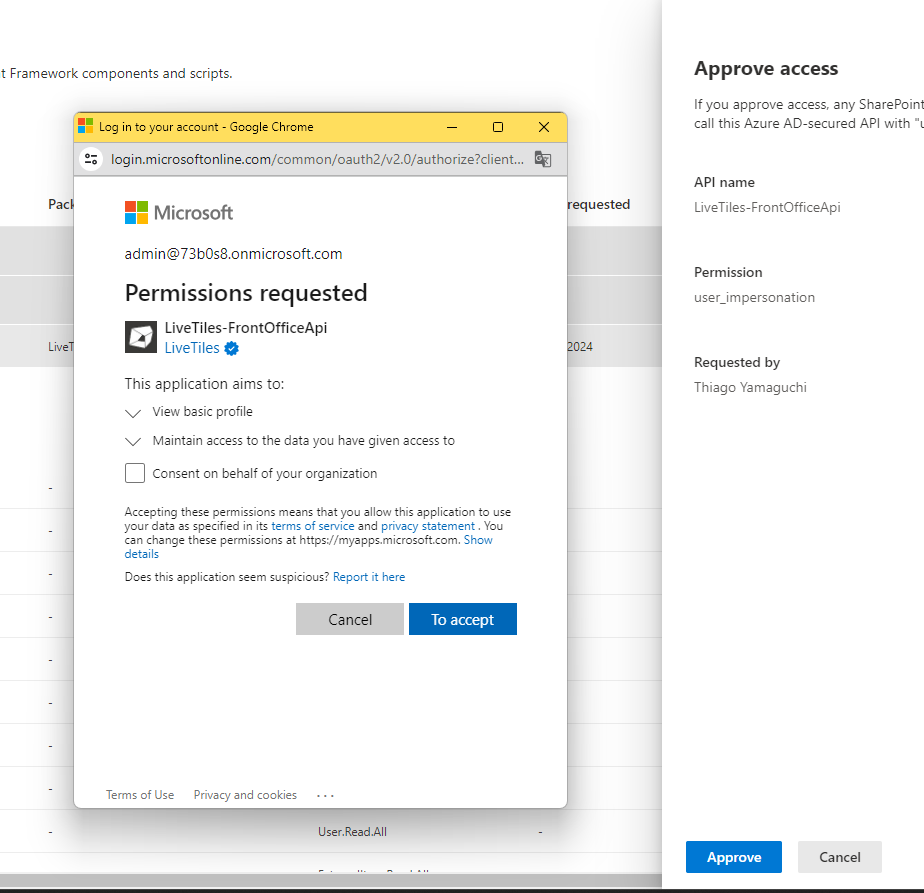Expand the View basic profile permission
Screen dimensions: 924x893
133,413
